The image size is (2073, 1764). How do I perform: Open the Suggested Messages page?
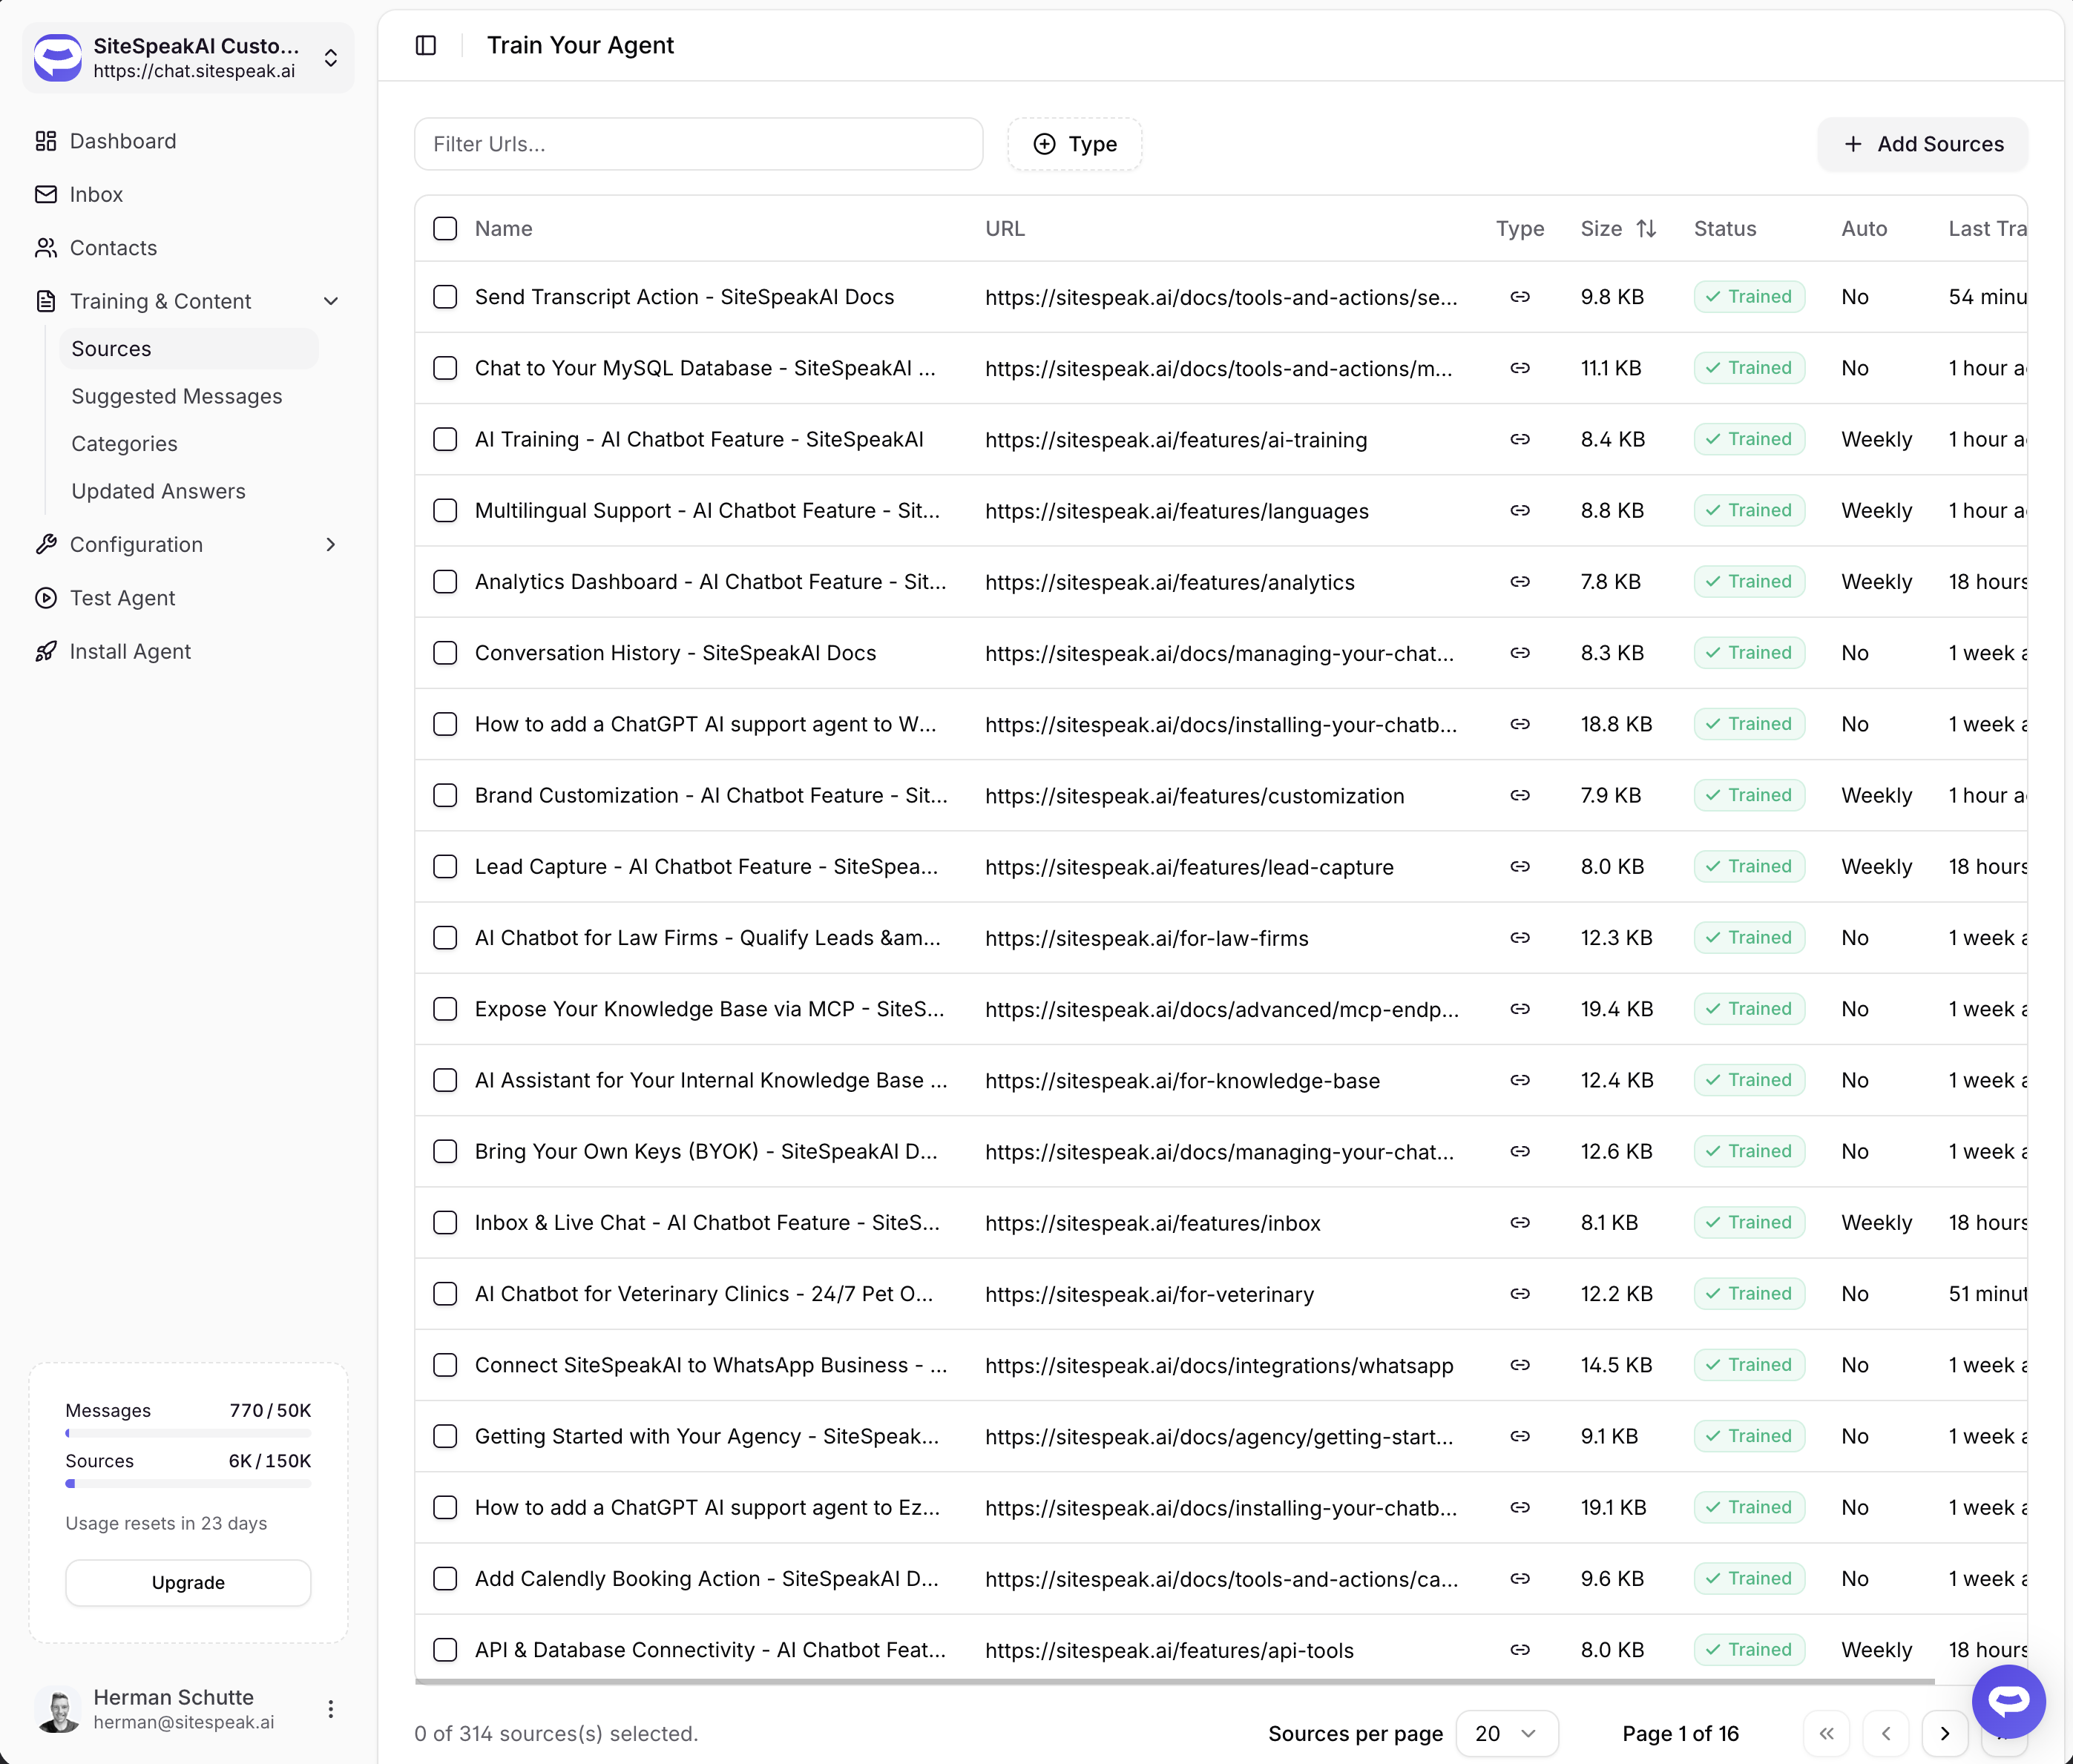177,396
